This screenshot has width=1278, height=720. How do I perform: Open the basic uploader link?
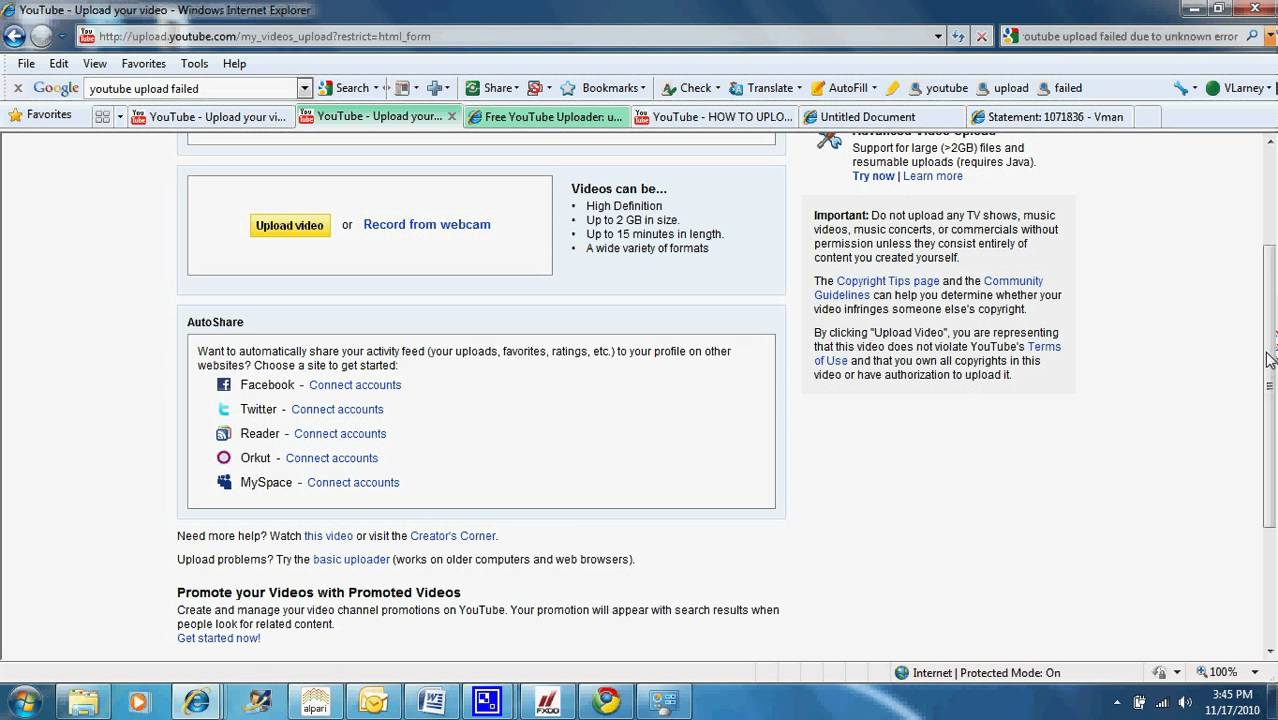(x=351, y=559)
